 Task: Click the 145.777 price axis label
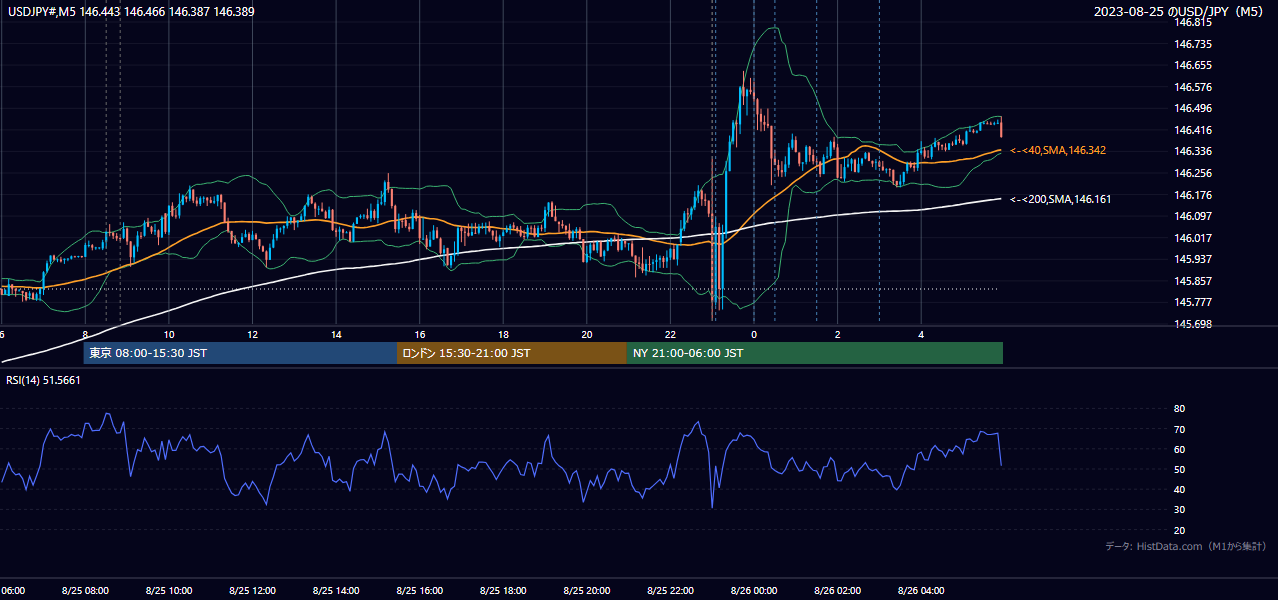(x=1194, y=302)
